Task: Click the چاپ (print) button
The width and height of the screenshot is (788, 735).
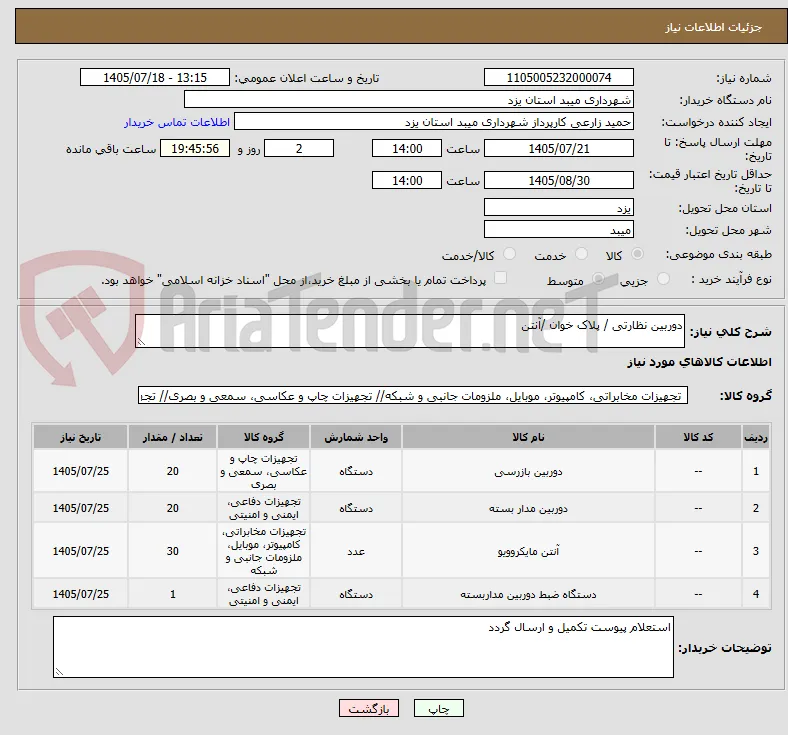Action: pyautogui.click(x=438, y=708)
